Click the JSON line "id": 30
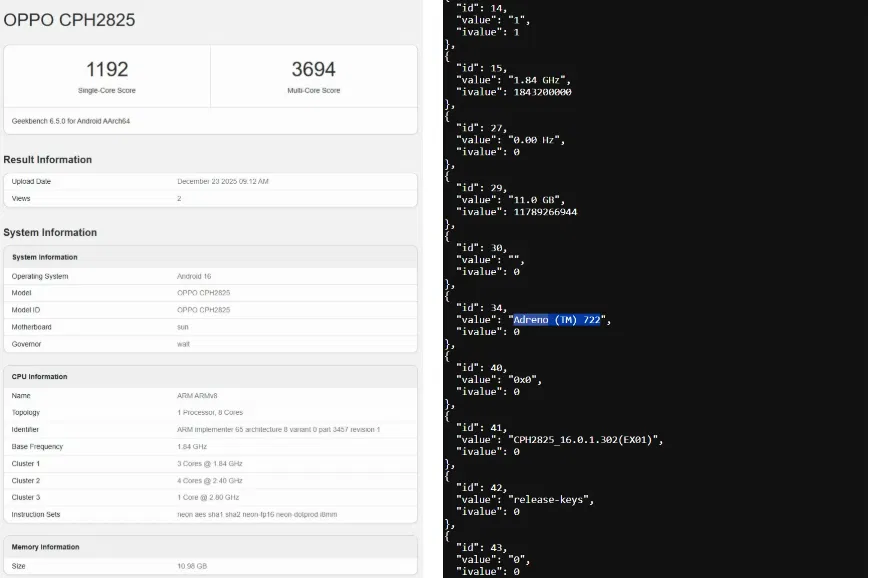This screenshot has width=869, height=578. pos(481,248)
